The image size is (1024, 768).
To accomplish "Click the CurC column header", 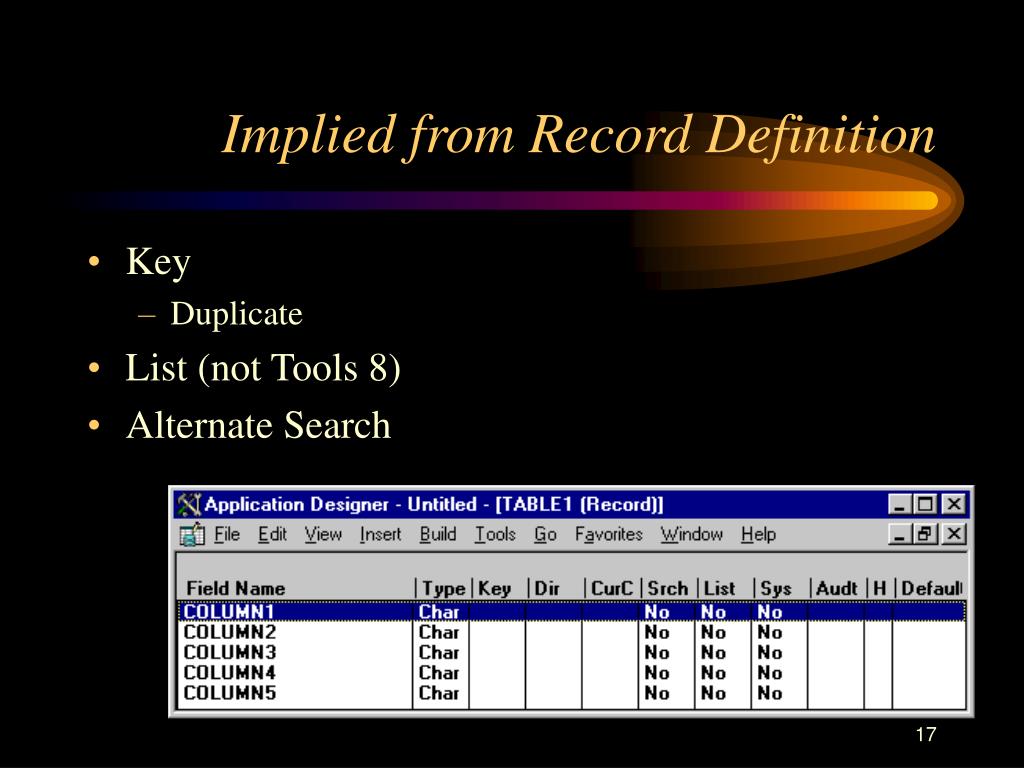I will click(612, 588).
